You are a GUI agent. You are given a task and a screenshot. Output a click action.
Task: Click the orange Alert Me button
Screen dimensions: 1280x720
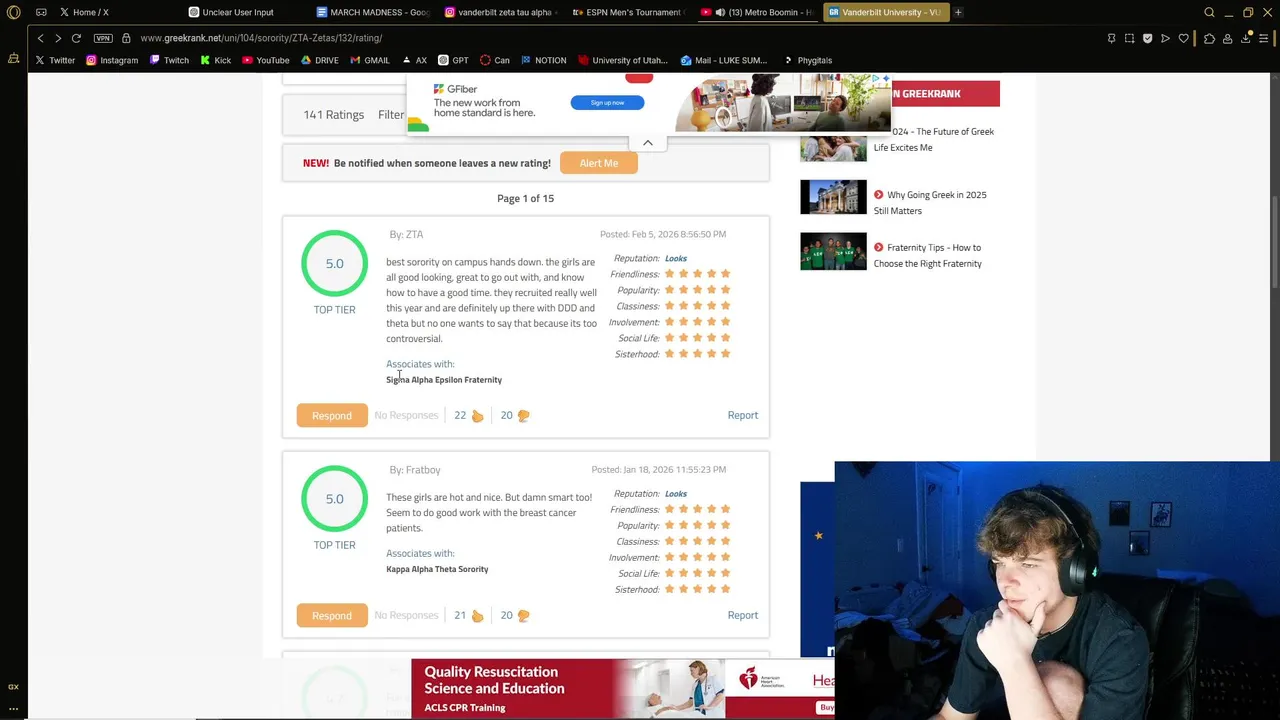click(x=599, y=163)
